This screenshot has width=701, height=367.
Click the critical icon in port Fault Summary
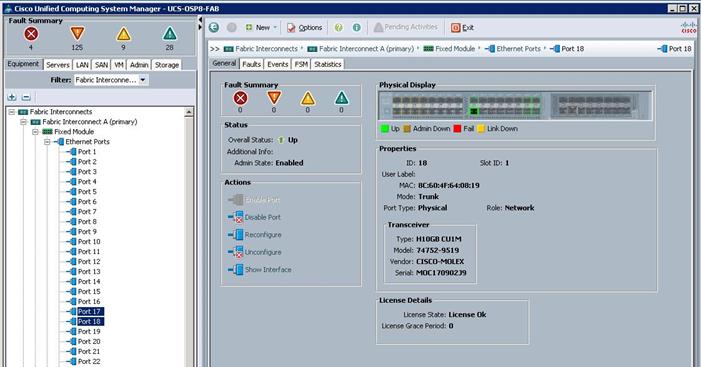point(240,98)
